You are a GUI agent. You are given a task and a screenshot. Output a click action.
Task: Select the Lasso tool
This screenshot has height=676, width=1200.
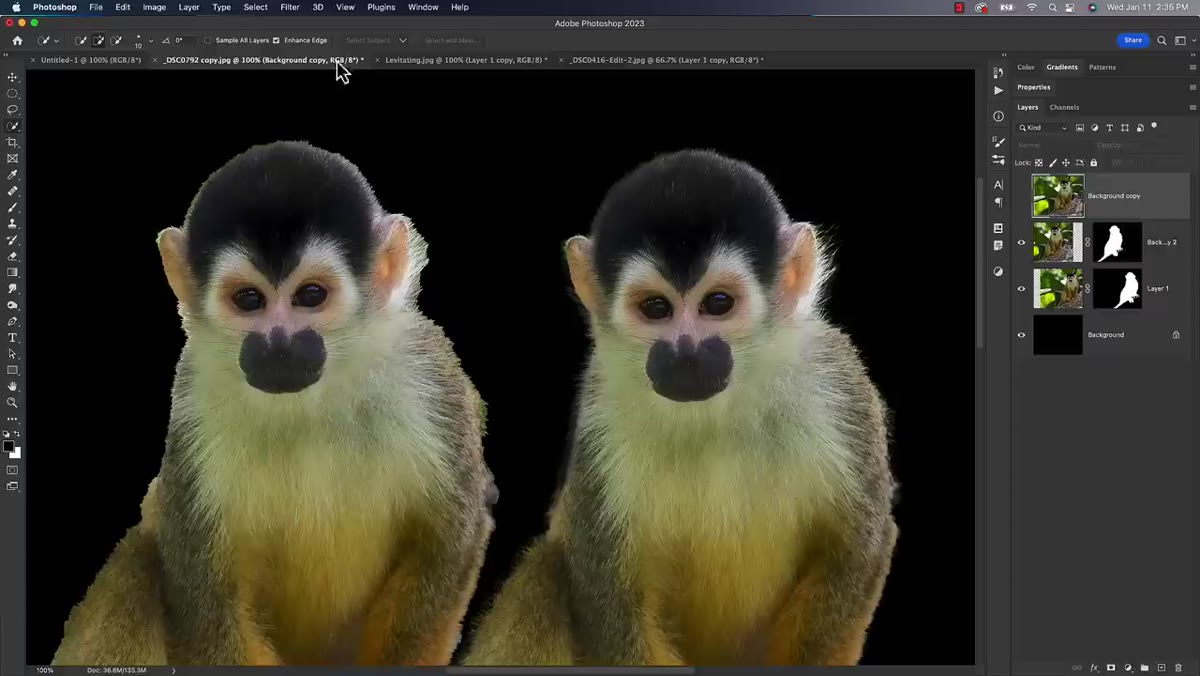[x=13, y=109]
